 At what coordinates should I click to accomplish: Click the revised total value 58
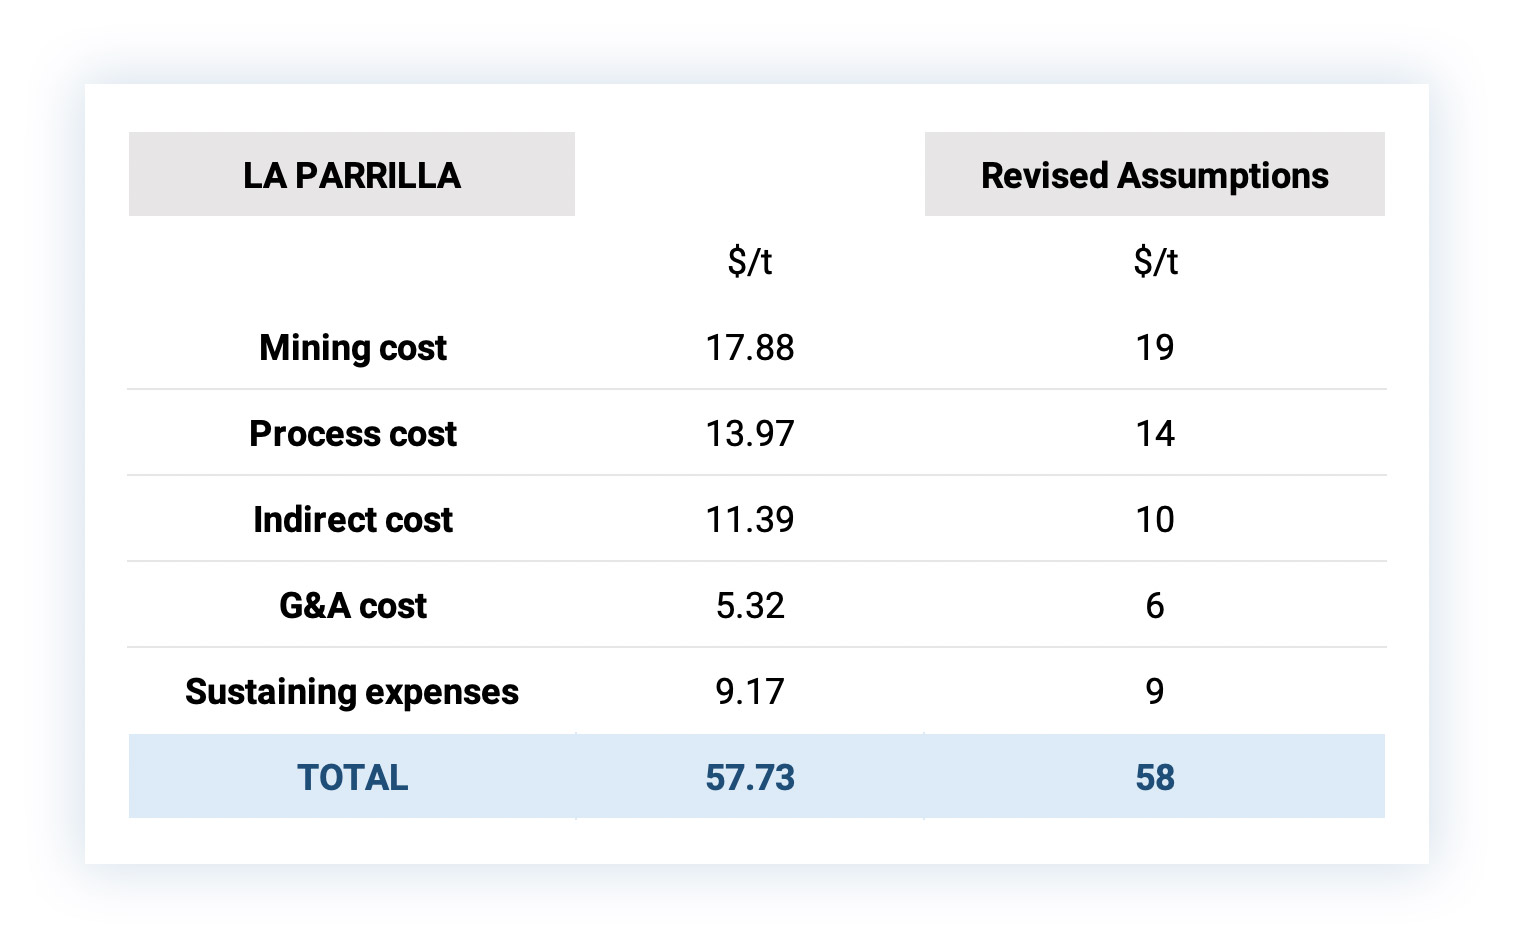click(1155, 778)
